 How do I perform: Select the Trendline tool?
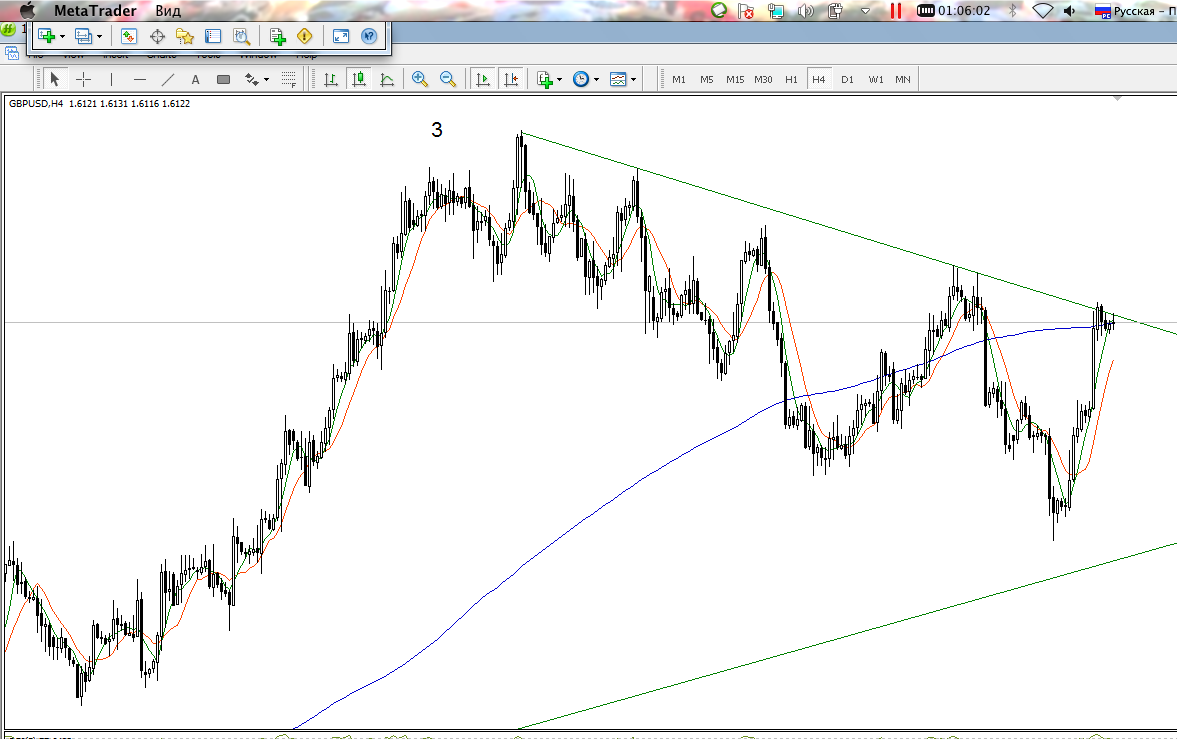168,79
